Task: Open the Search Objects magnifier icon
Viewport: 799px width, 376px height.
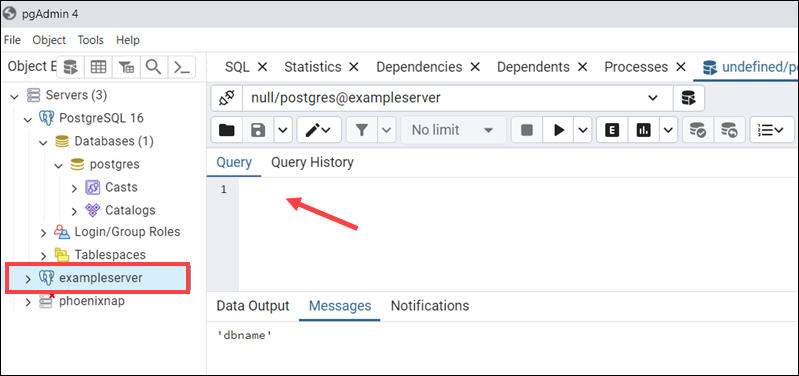Action: (153, 67)
